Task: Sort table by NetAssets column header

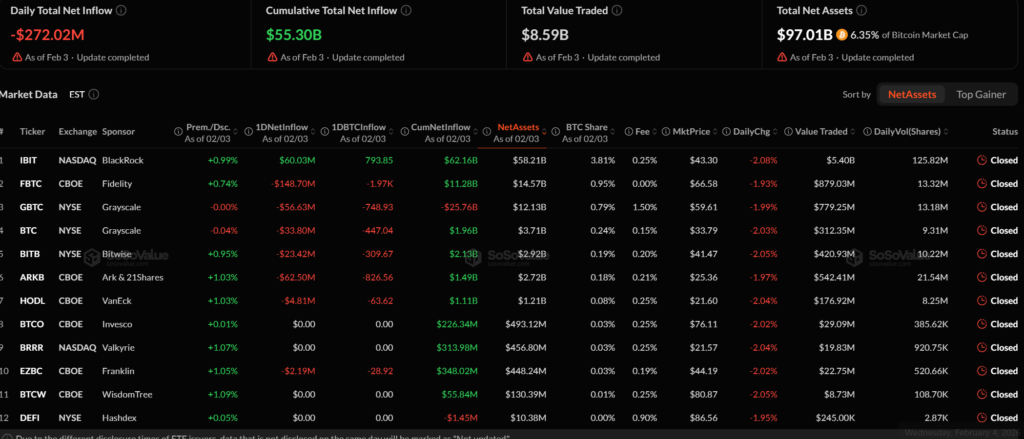Action: [518, 129]
